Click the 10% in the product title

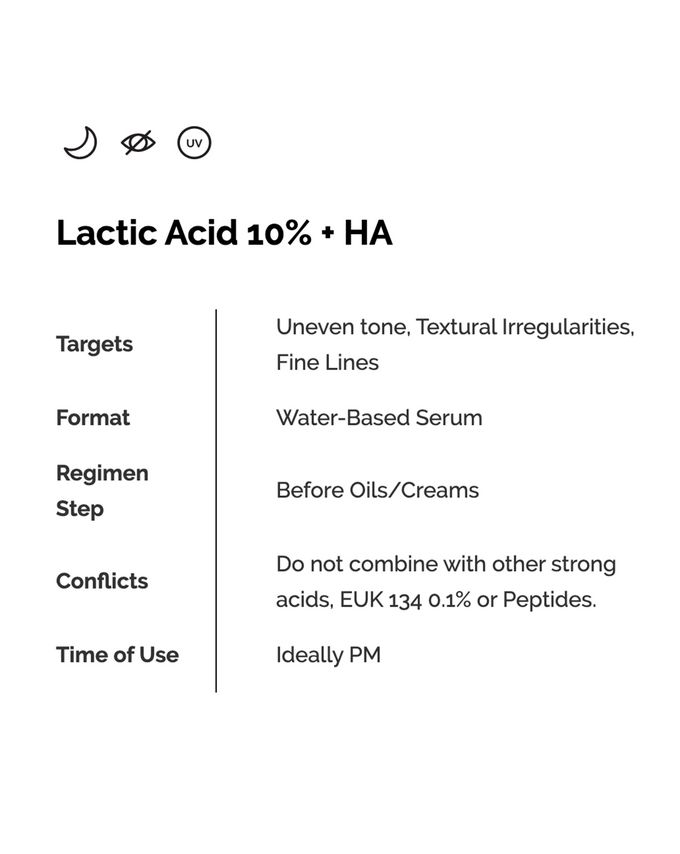click(279, 234)
